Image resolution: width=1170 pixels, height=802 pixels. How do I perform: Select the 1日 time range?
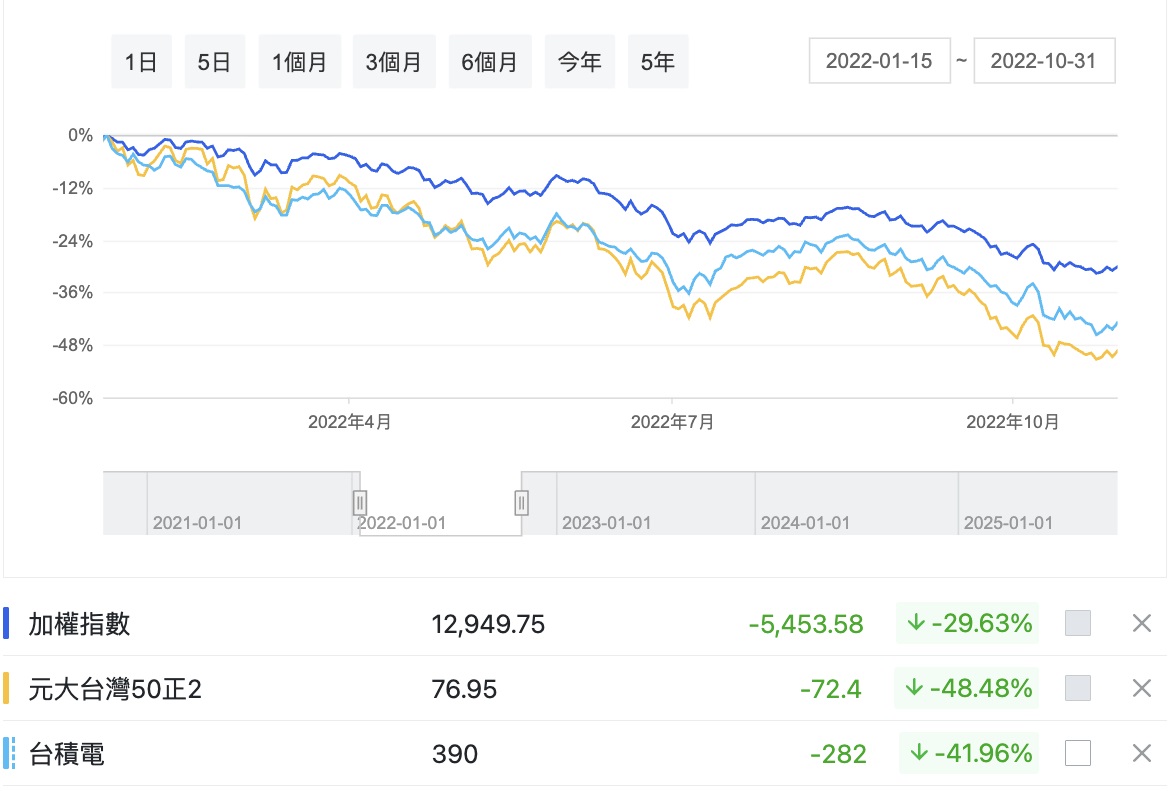pyautogui.click(x=141, y=62)
